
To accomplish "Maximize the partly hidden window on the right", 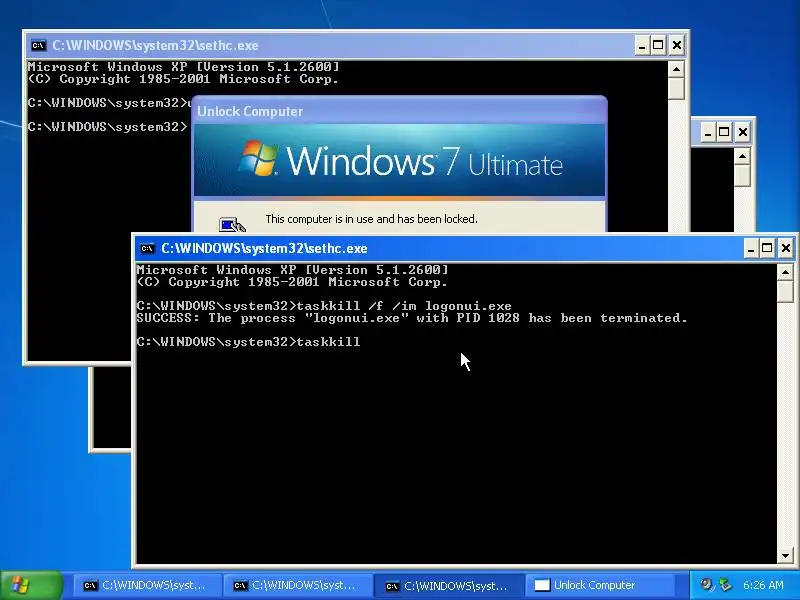I will point(724,133).
